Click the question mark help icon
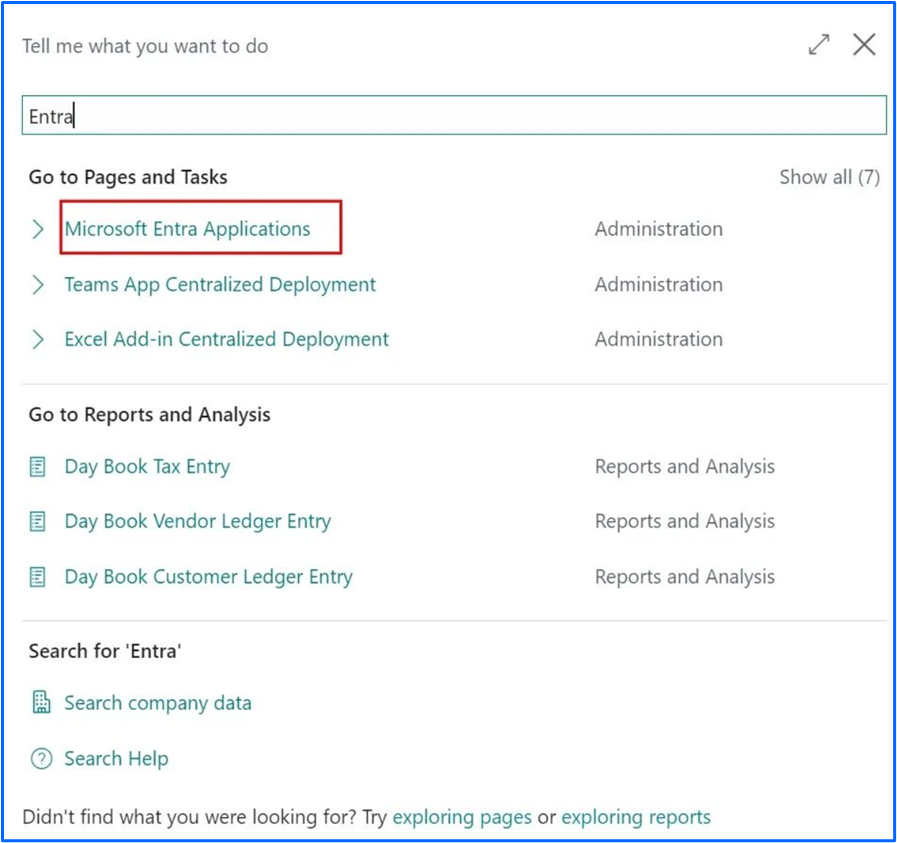 click(x=41, y=759)
